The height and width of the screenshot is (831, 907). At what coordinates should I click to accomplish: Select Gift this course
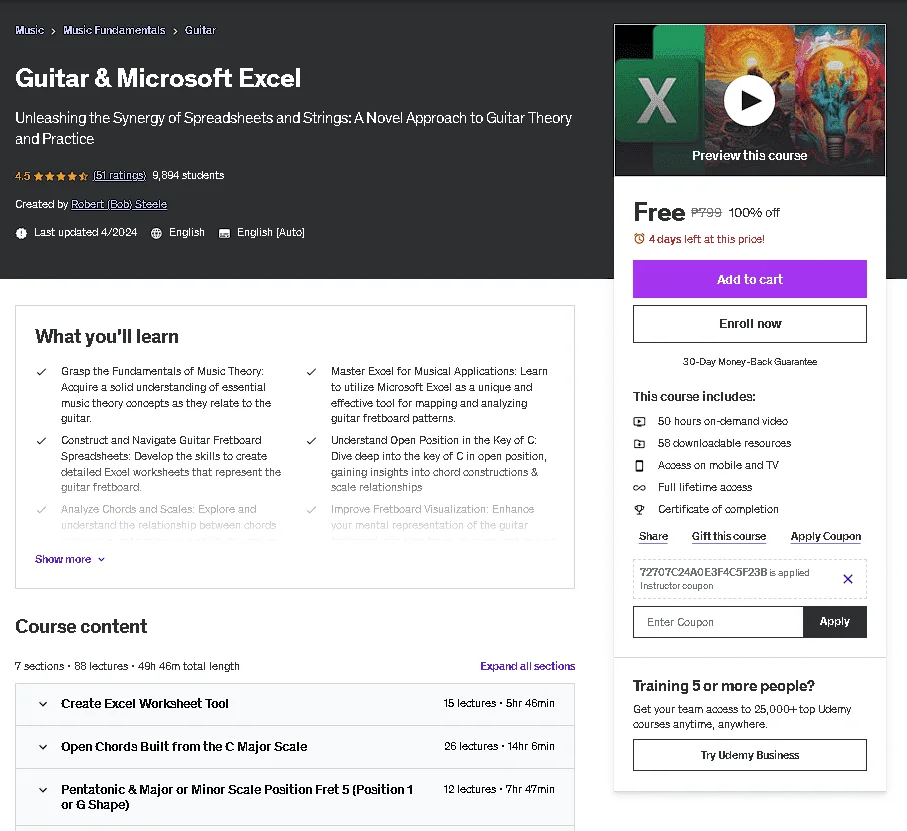point(729,536)
